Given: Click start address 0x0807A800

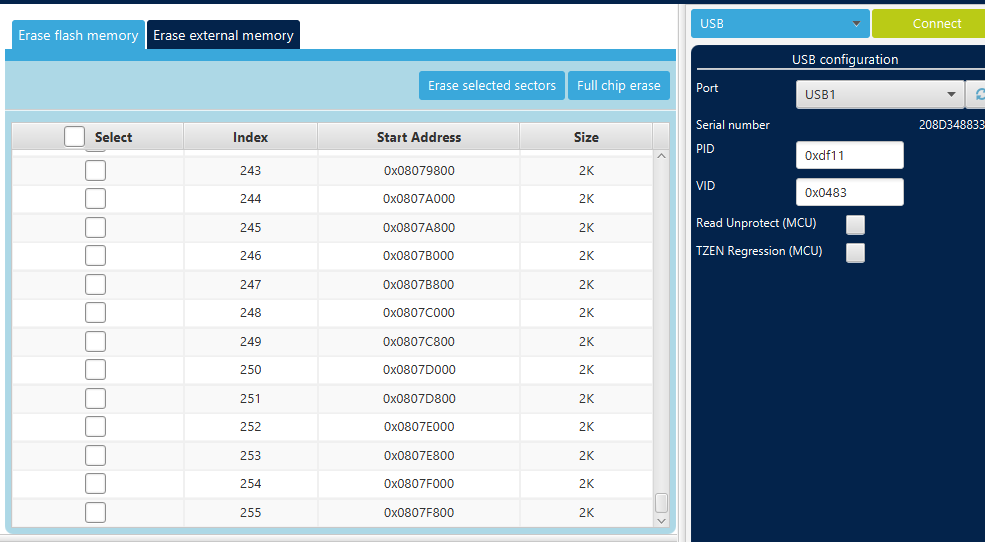Looking at the screenshot, I should tap(419, 228).
